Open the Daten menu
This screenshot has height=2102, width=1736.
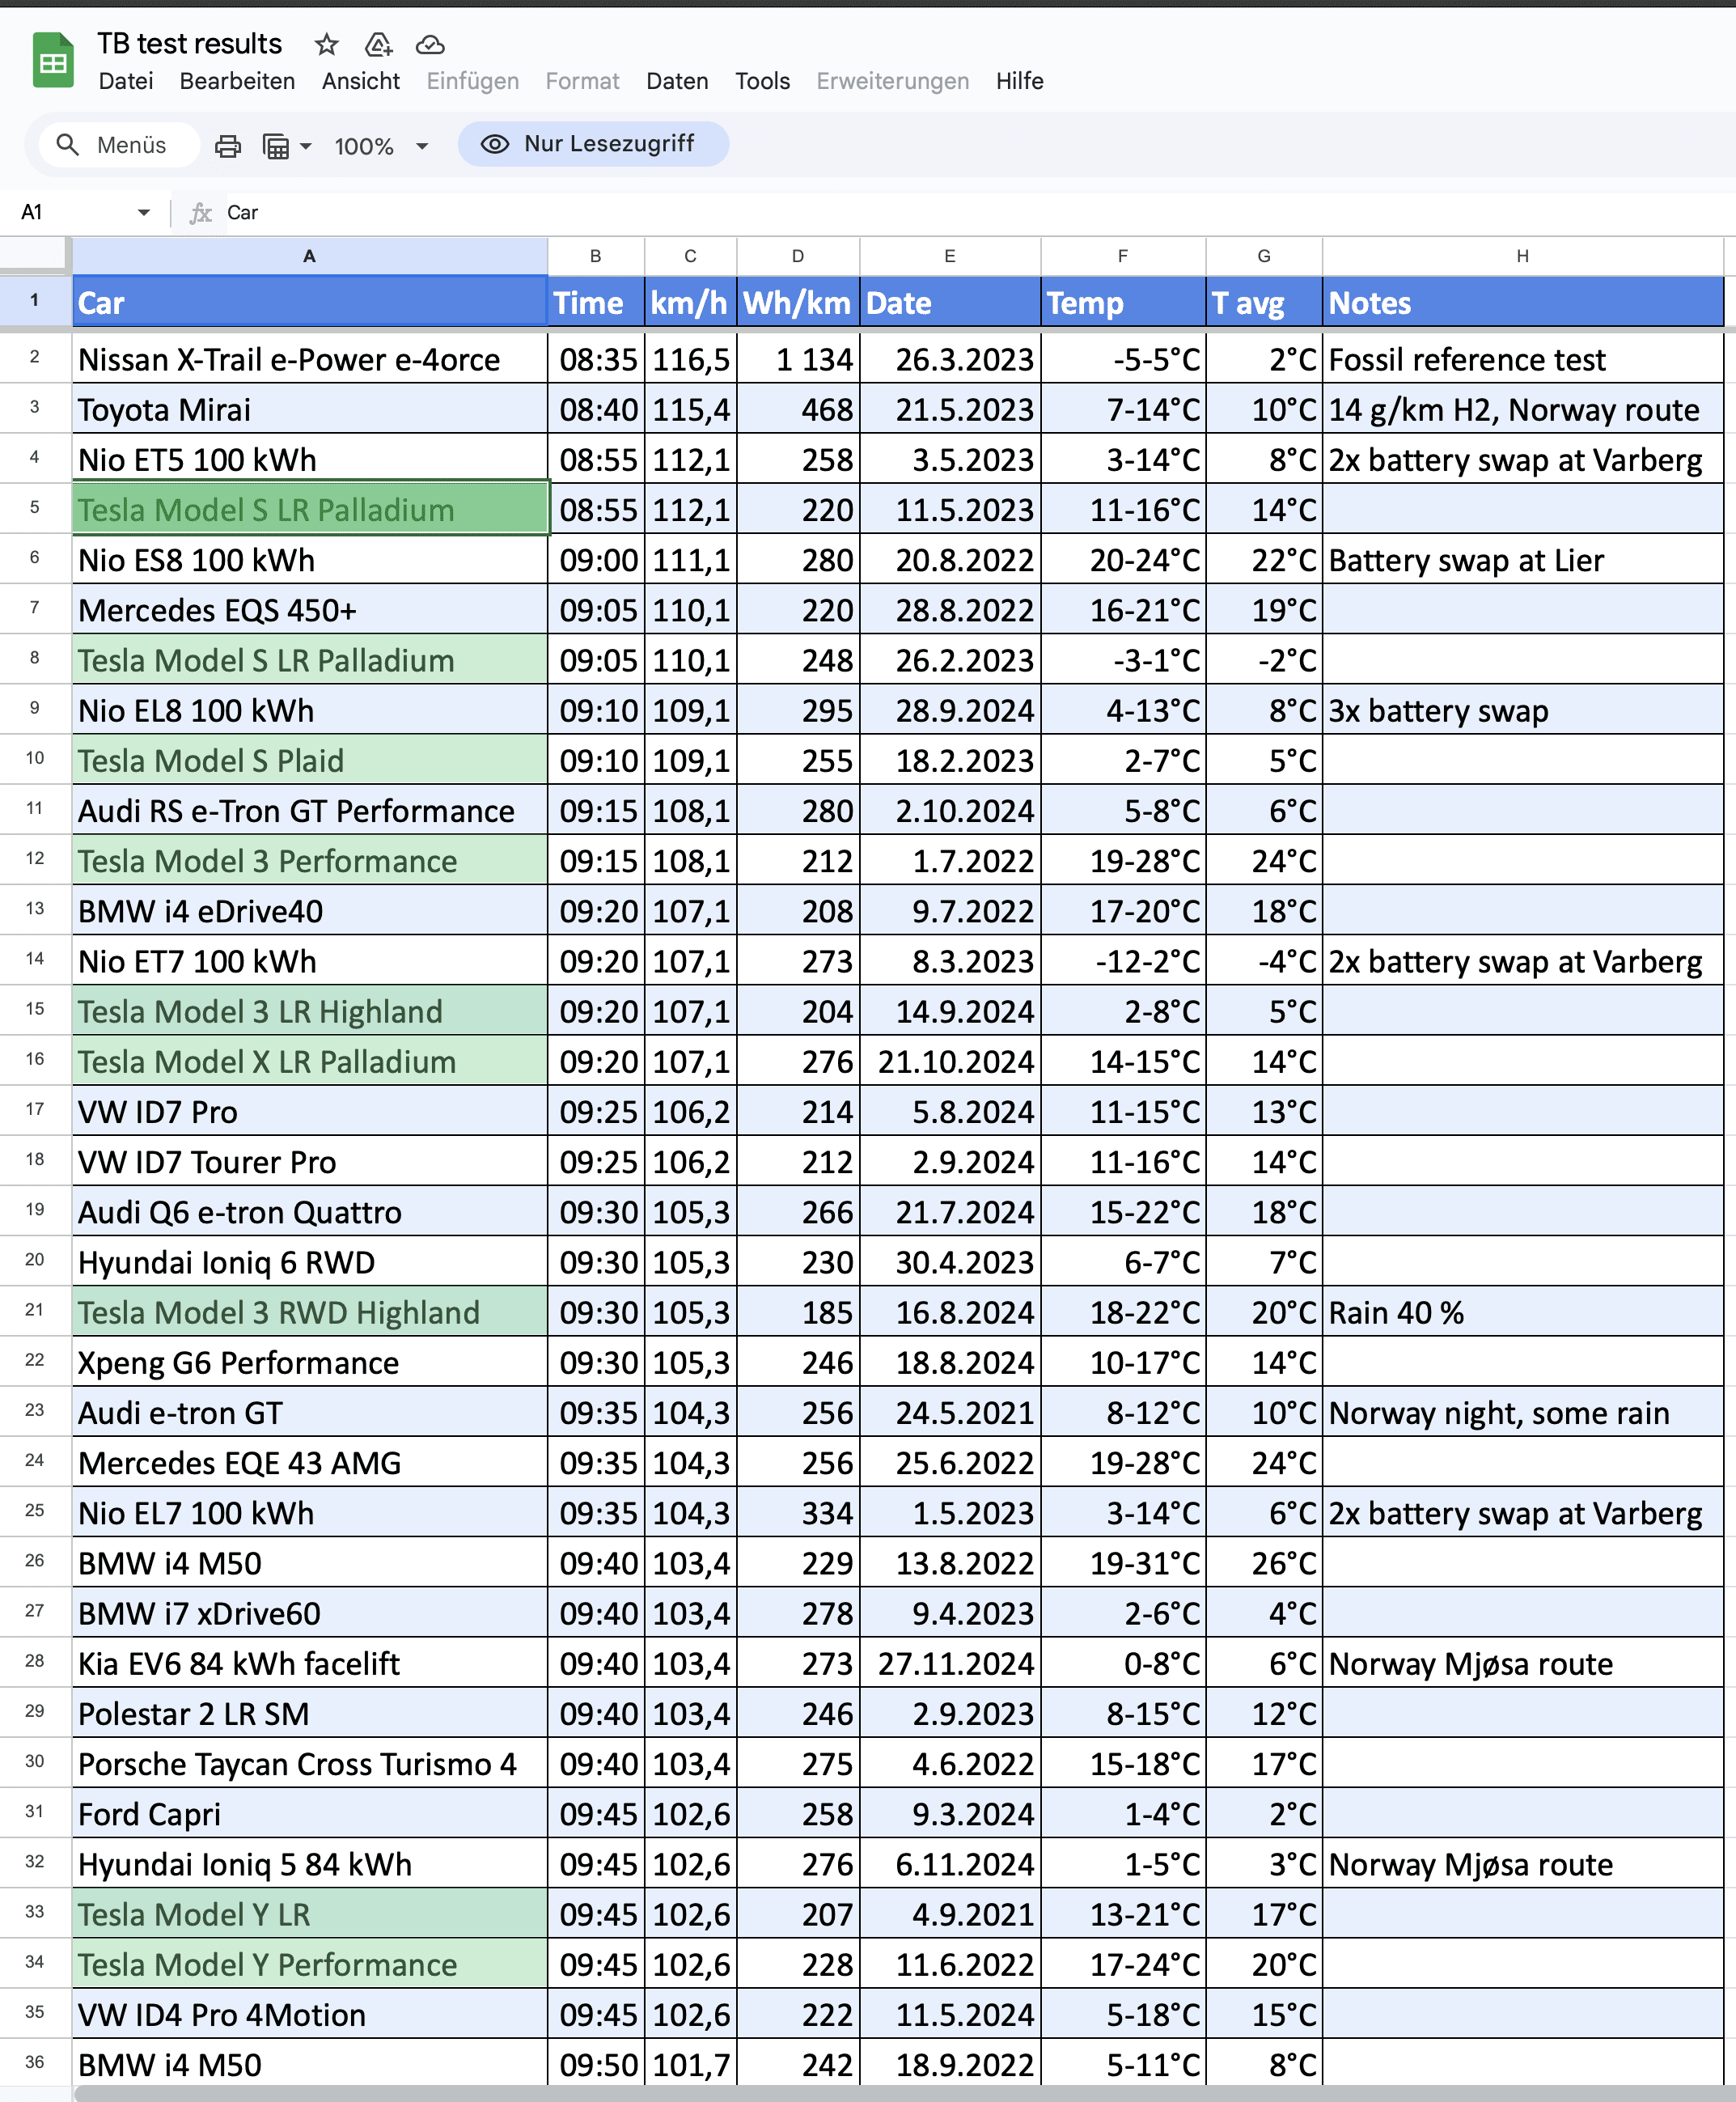[x=677, y=81]
